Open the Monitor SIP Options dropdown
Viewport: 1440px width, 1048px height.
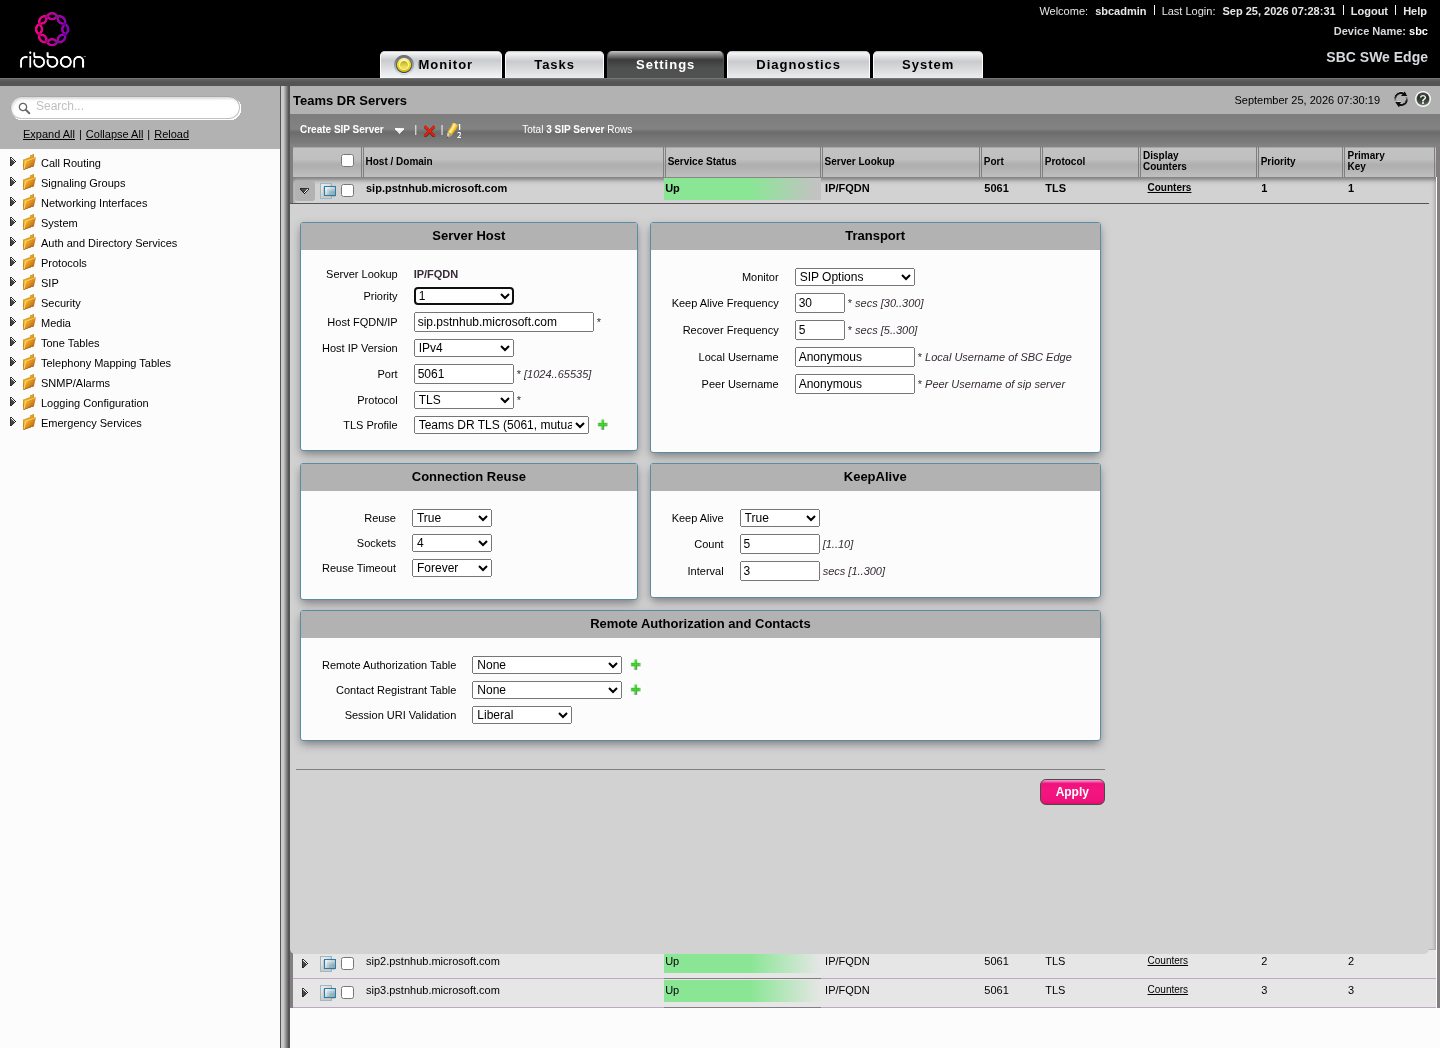(x=855, y=277)
